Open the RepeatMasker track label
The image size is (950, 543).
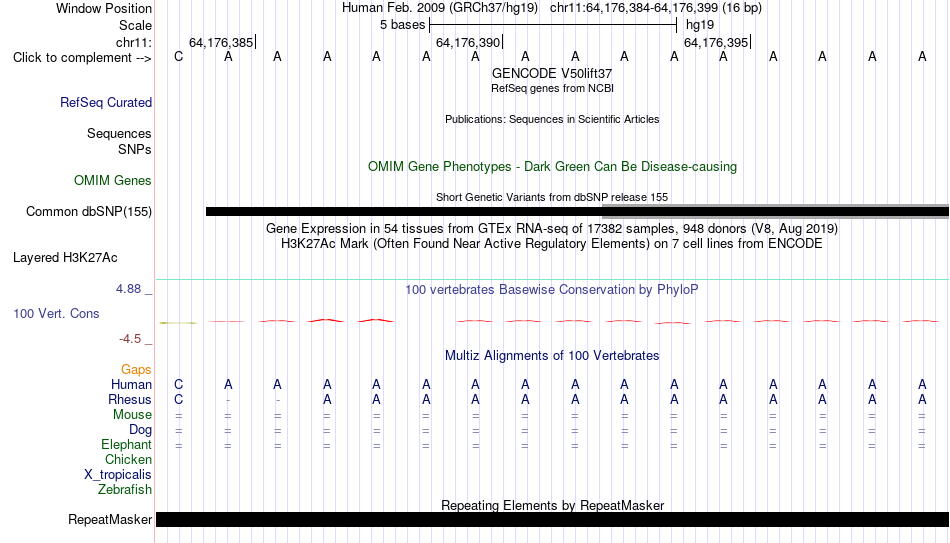(x=110, y=519)
